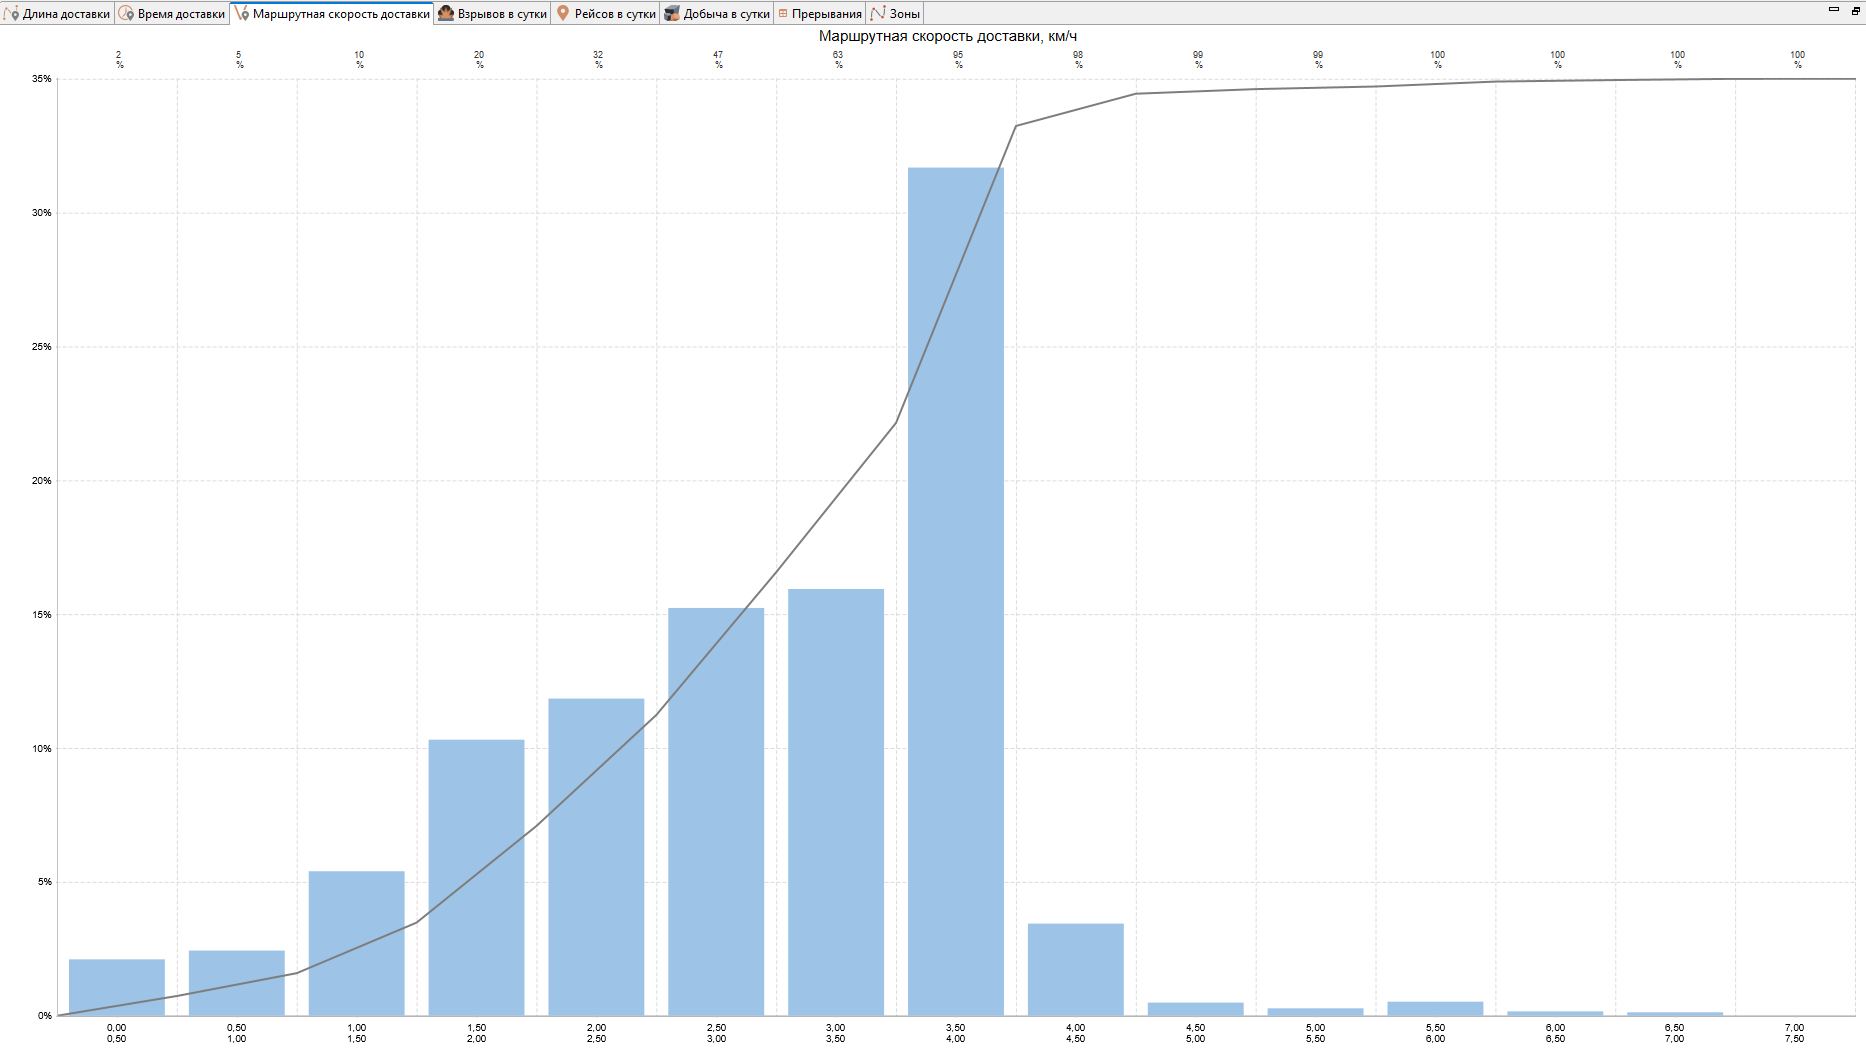Open the Рейсов в сутки tab
This screenshot has height=1057, width=1866.
[x=606, y=13]
